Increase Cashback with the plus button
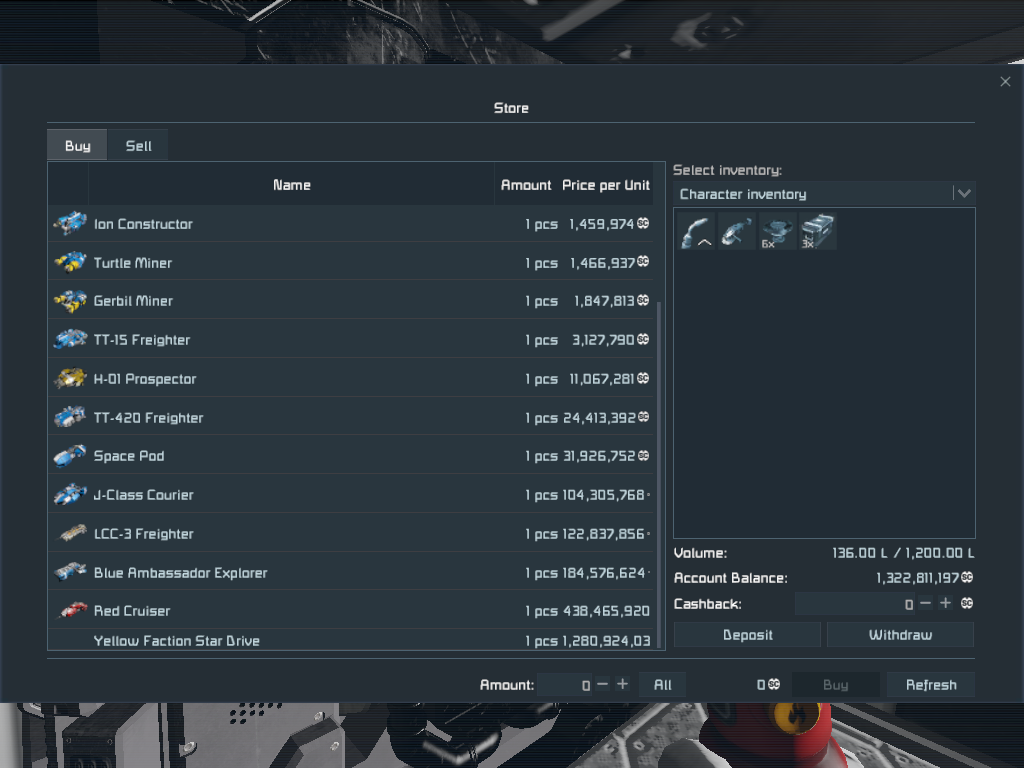 [x=945, y=604]
